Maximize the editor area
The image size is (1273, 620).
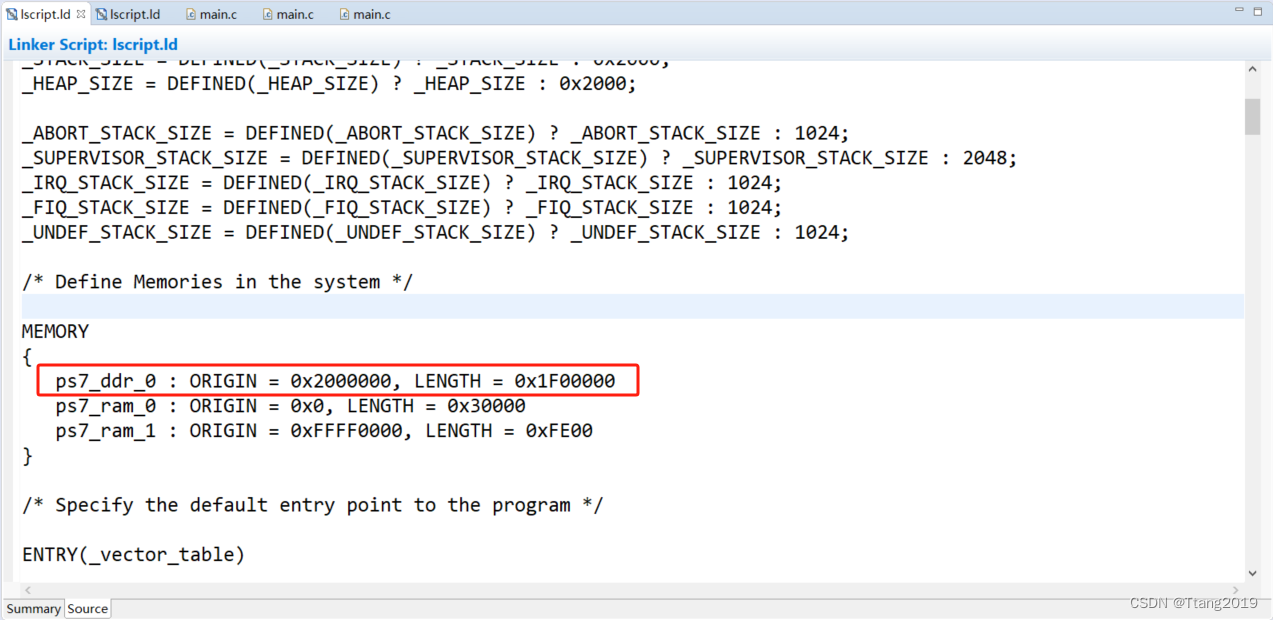point(1256,12)
